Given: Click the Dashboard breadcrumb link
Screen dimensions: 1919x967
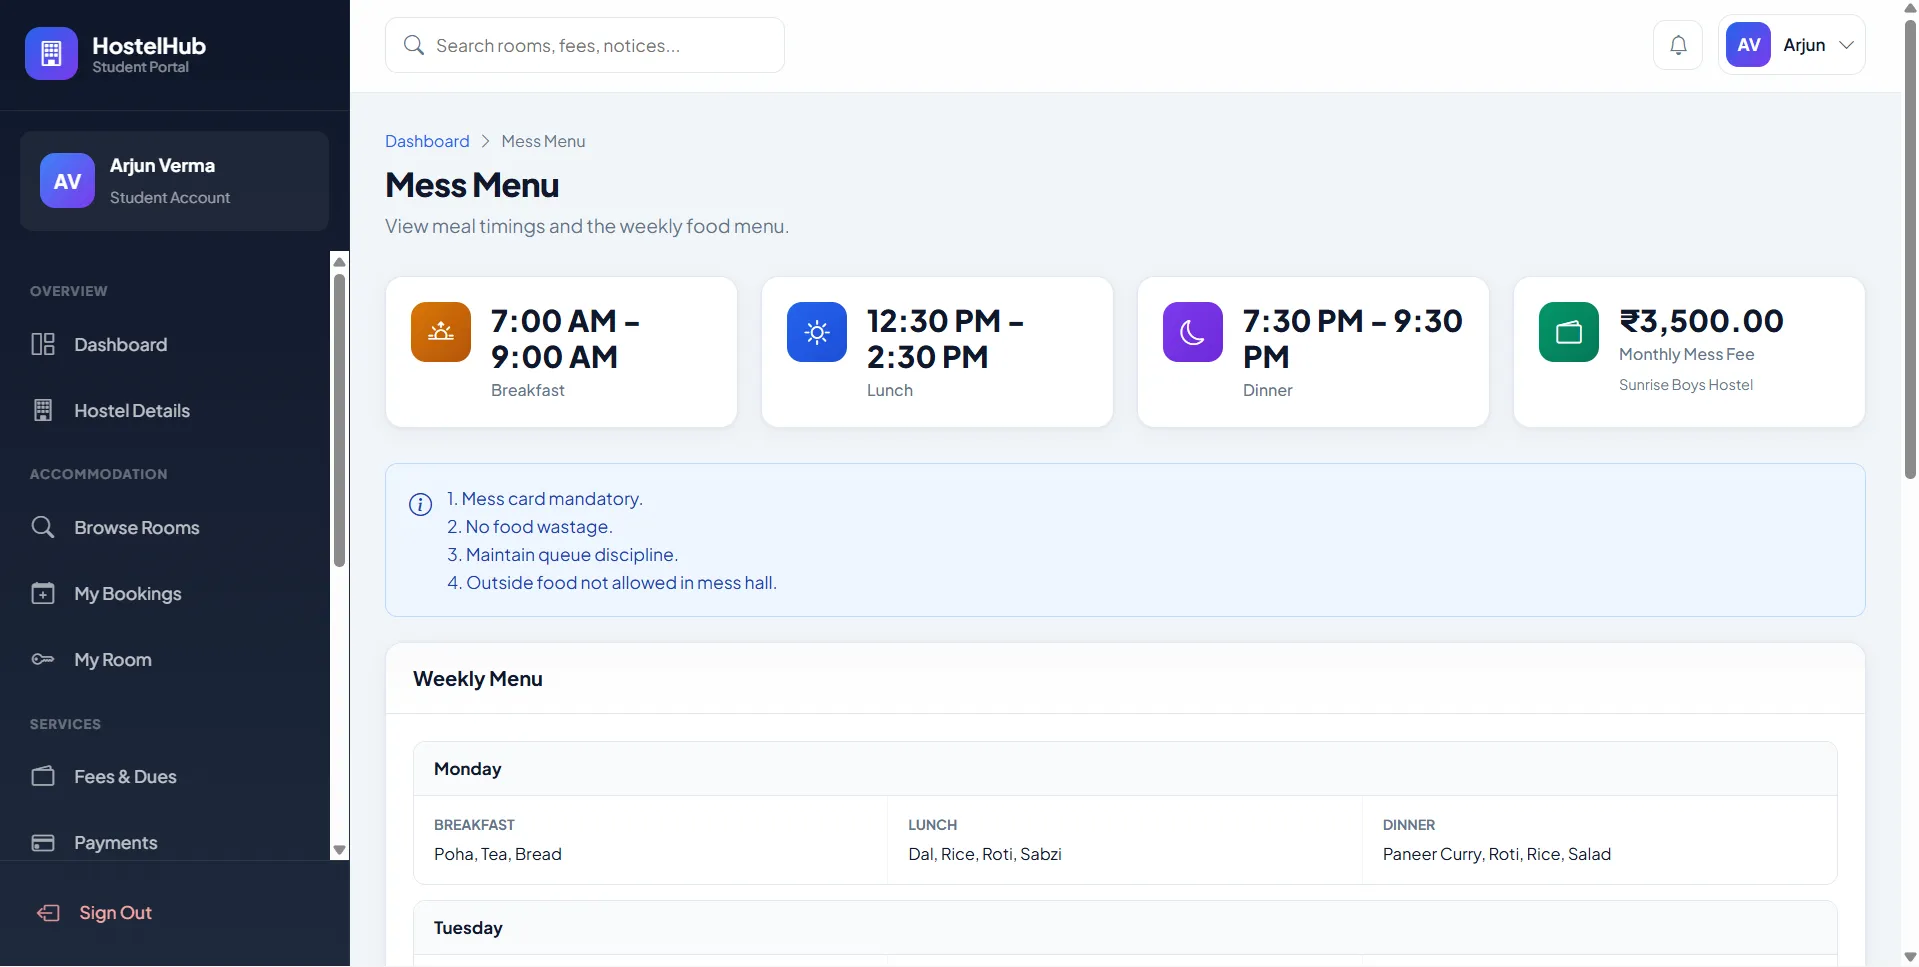Looking at the screenshot, I should click(x=427, y=141).
